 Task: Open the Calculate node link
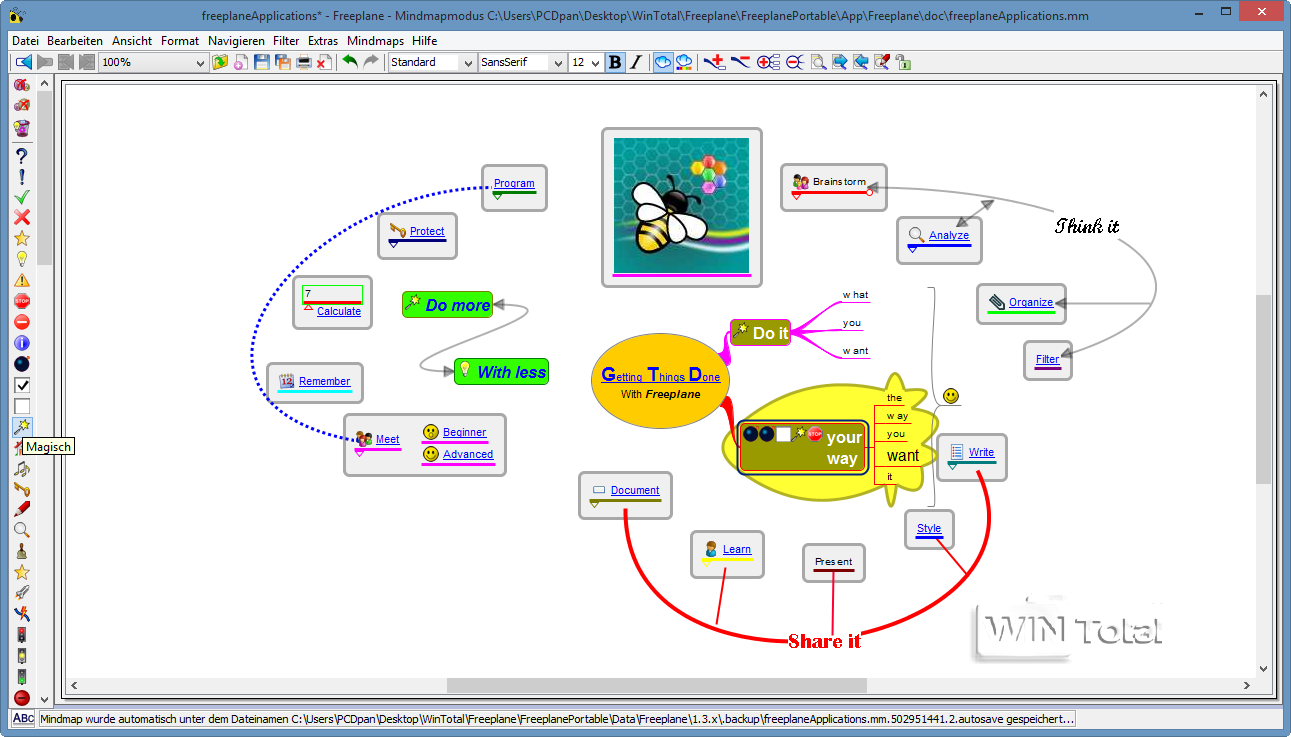(339, 311)
